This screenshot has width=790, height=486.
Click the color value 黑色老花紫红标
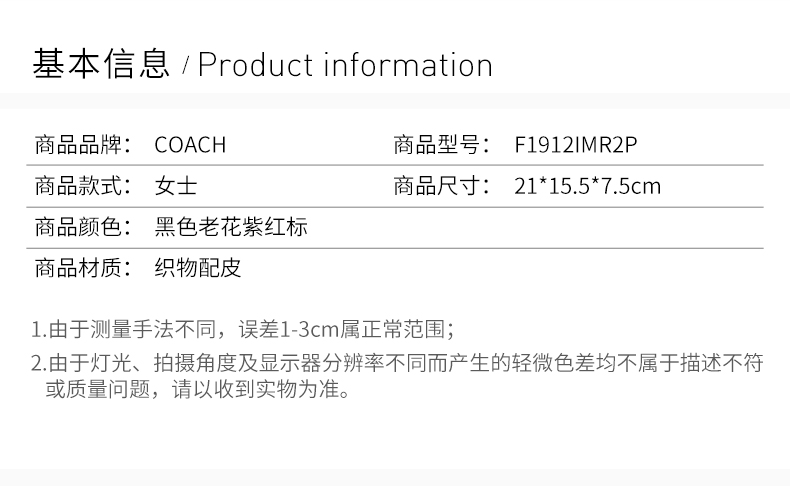tap(231, 227)
